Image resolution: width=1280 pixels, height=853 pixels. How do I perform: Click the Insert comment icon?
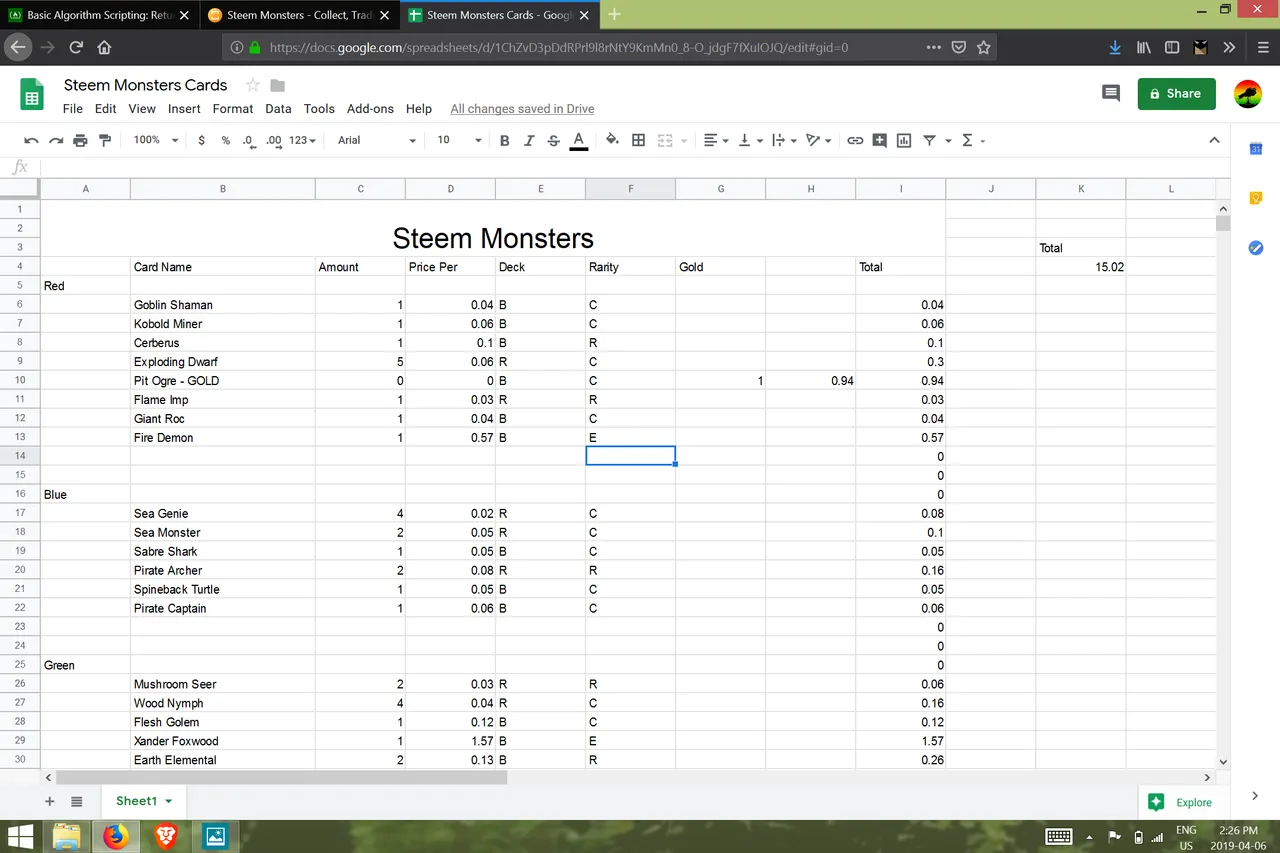(x=880, y=141)
